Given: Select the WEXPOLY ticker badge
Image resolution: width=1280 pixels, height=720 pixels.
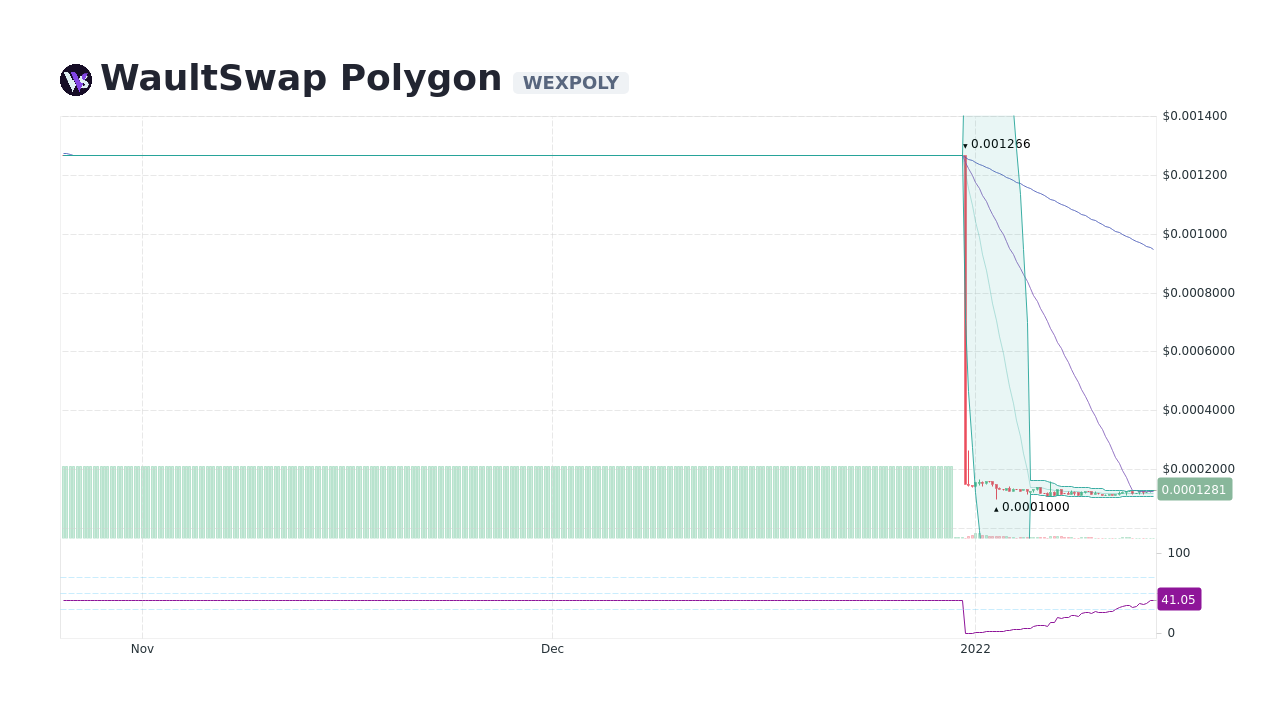Looking at the screenshot, I should click(x=571, y=83).
